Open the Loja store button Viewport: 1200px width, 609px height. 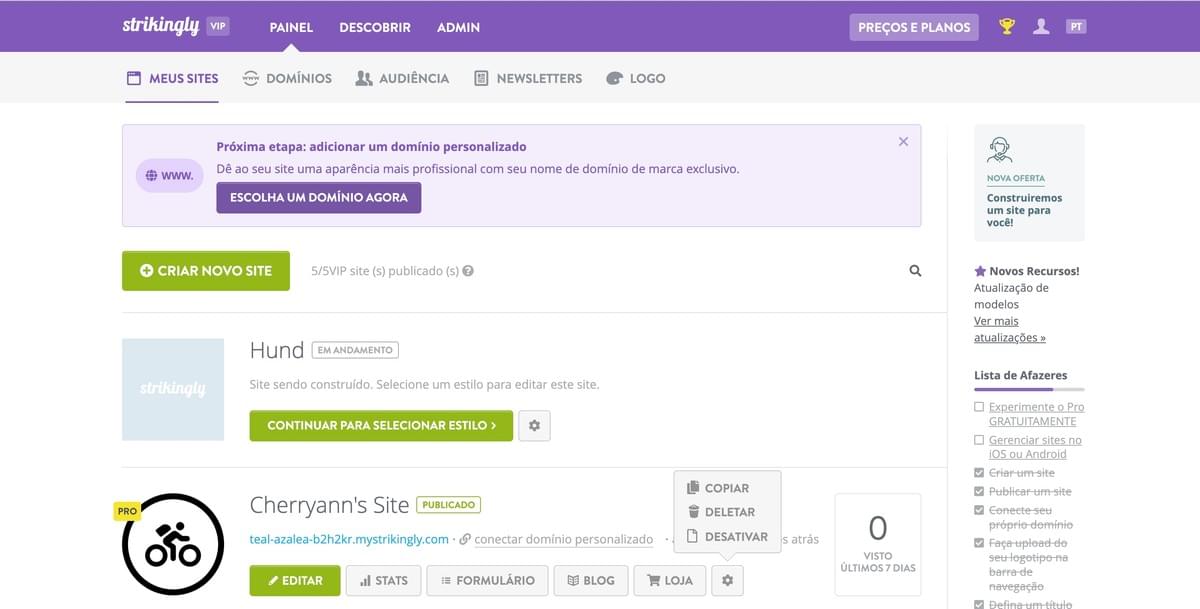click(670, 580)
